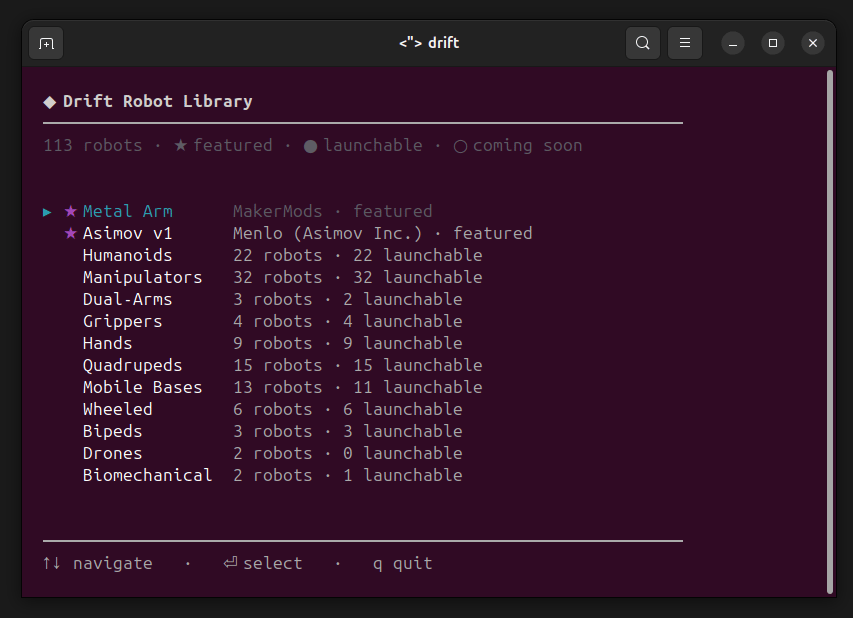Viewport: 853px width, 618px height.
Task: Click the terminal vertical scrollbar
Action: pos(830,332)
